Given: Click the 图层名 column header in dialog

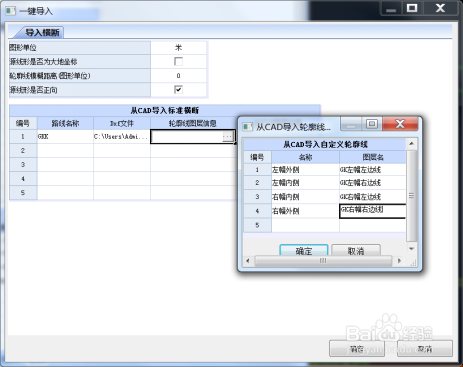Looking at the screenshot, I should coord(373,157).
